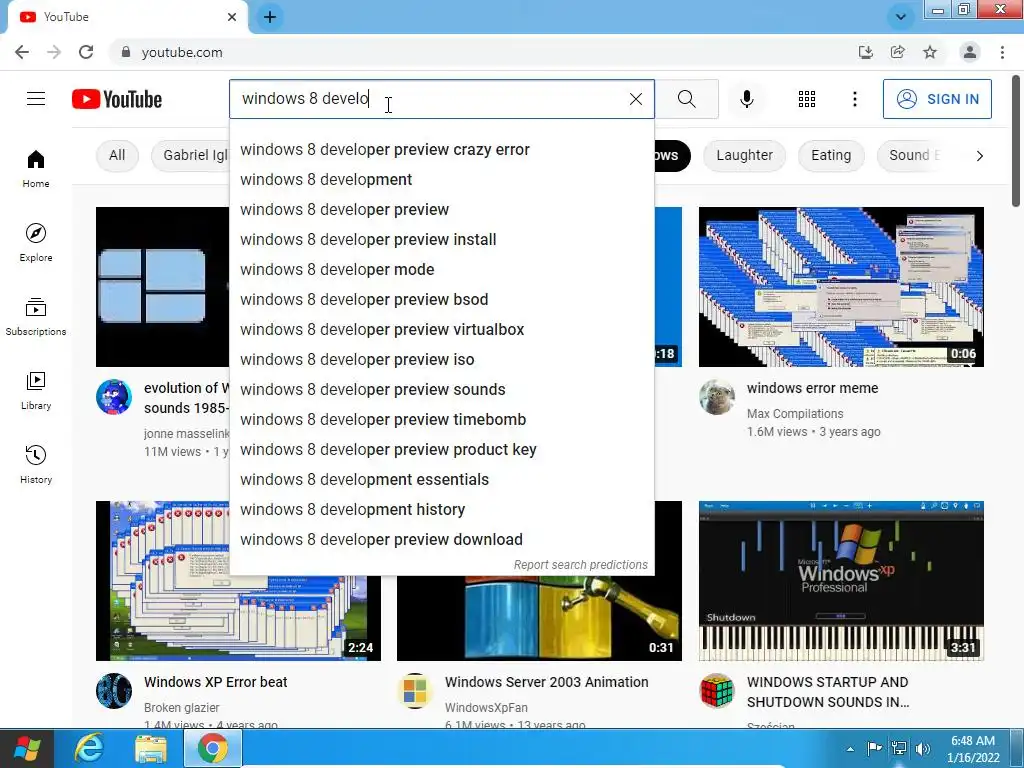
Task: Select the All filter chip
Action: pyautogui.click(x=117, y=155)
